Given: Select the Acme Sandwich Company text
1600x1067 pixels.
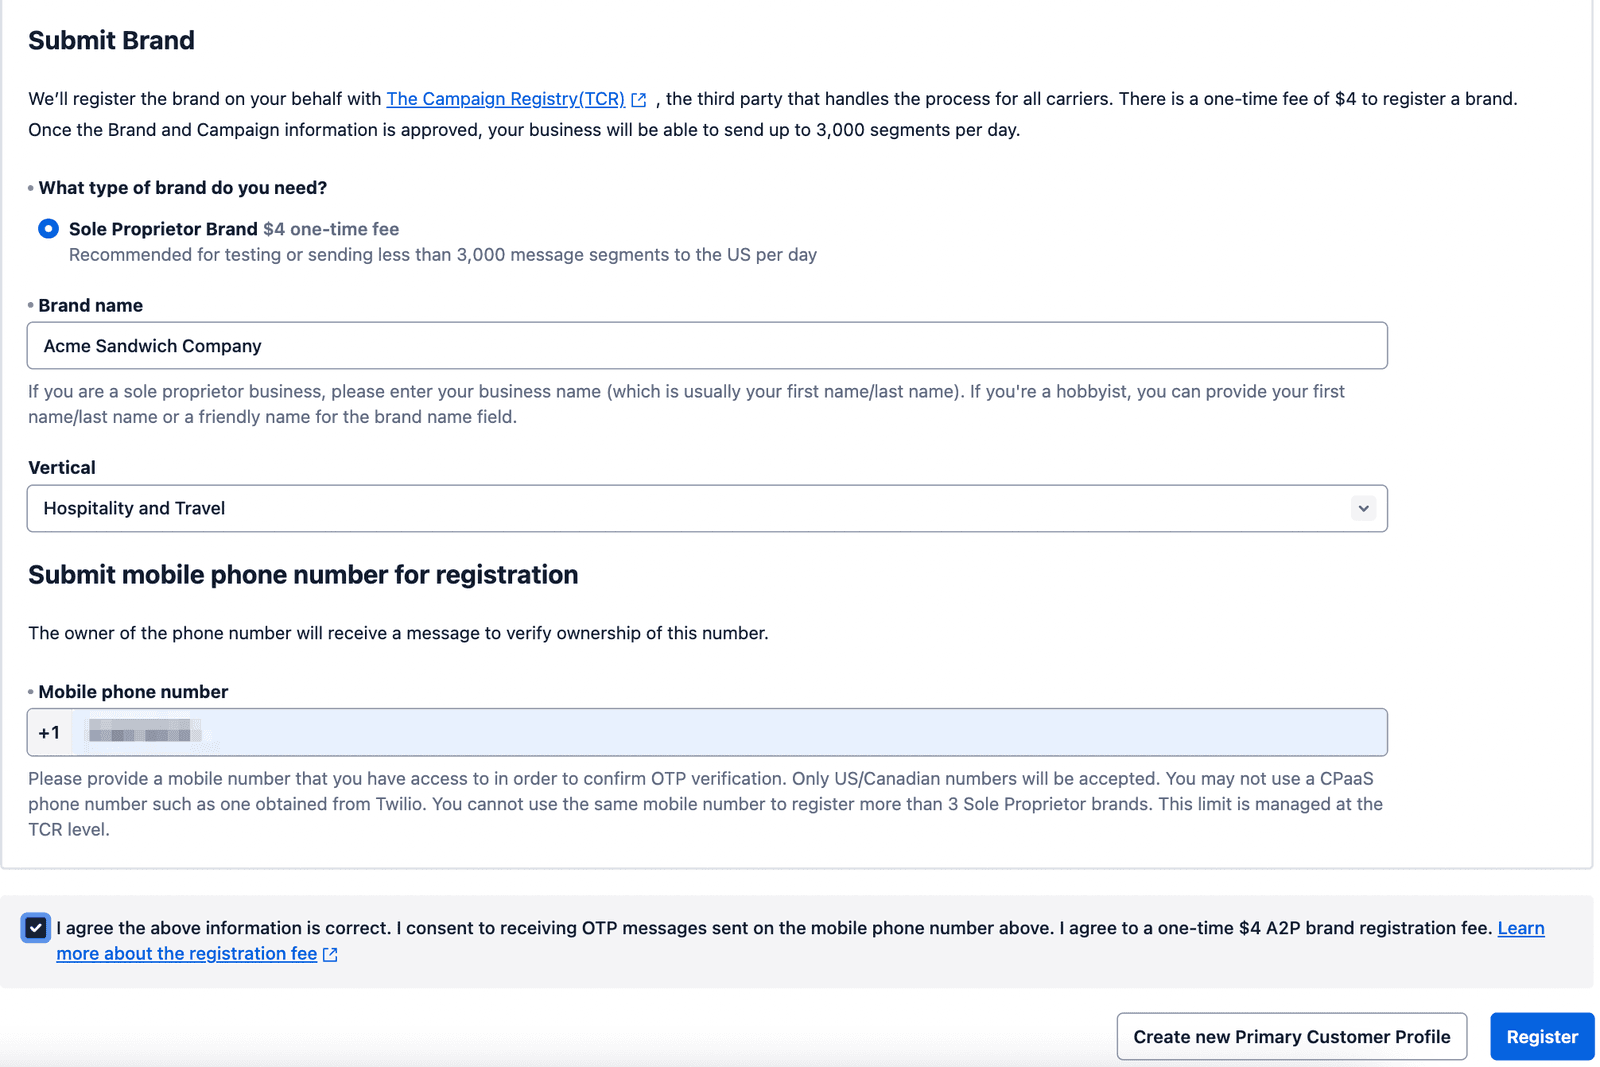Looking at the screenshot, I should (x=152, y=345).
